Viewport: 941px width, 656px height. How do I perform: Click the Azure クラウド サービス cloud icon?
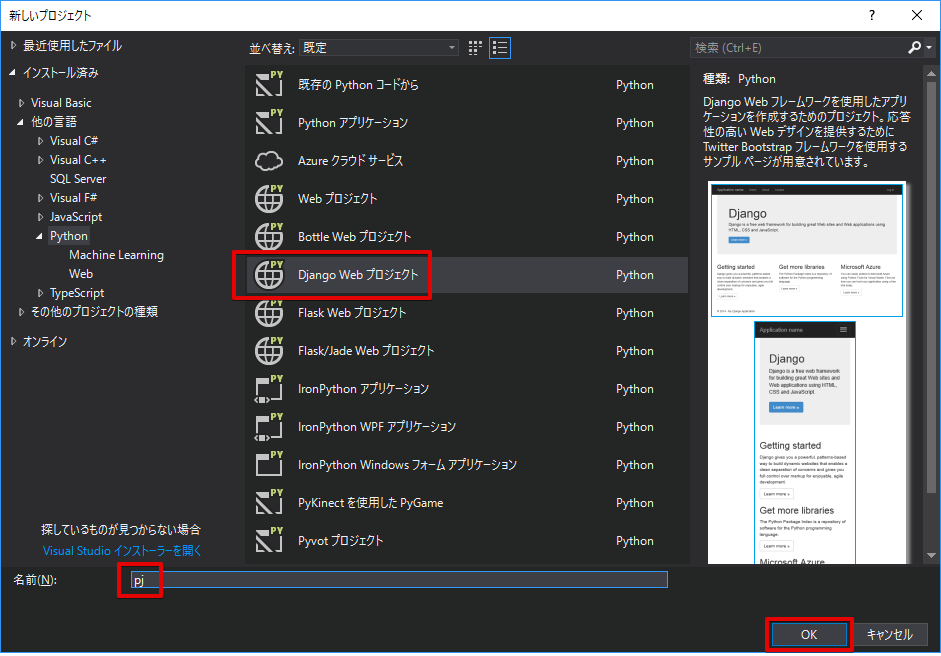point(269,161)
